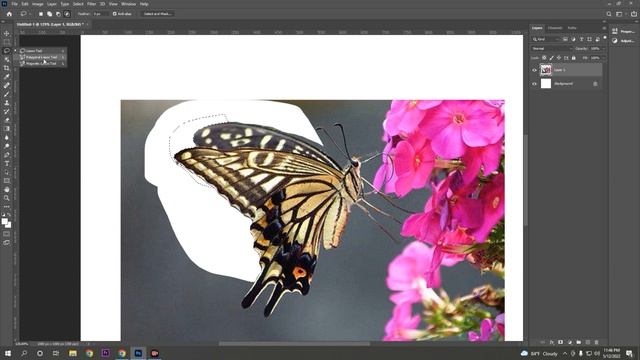This screenshot has height=360, width=640.
Task: Toggle lock all padlock icon
Action: pyautogui.click(x=573, y=58)
